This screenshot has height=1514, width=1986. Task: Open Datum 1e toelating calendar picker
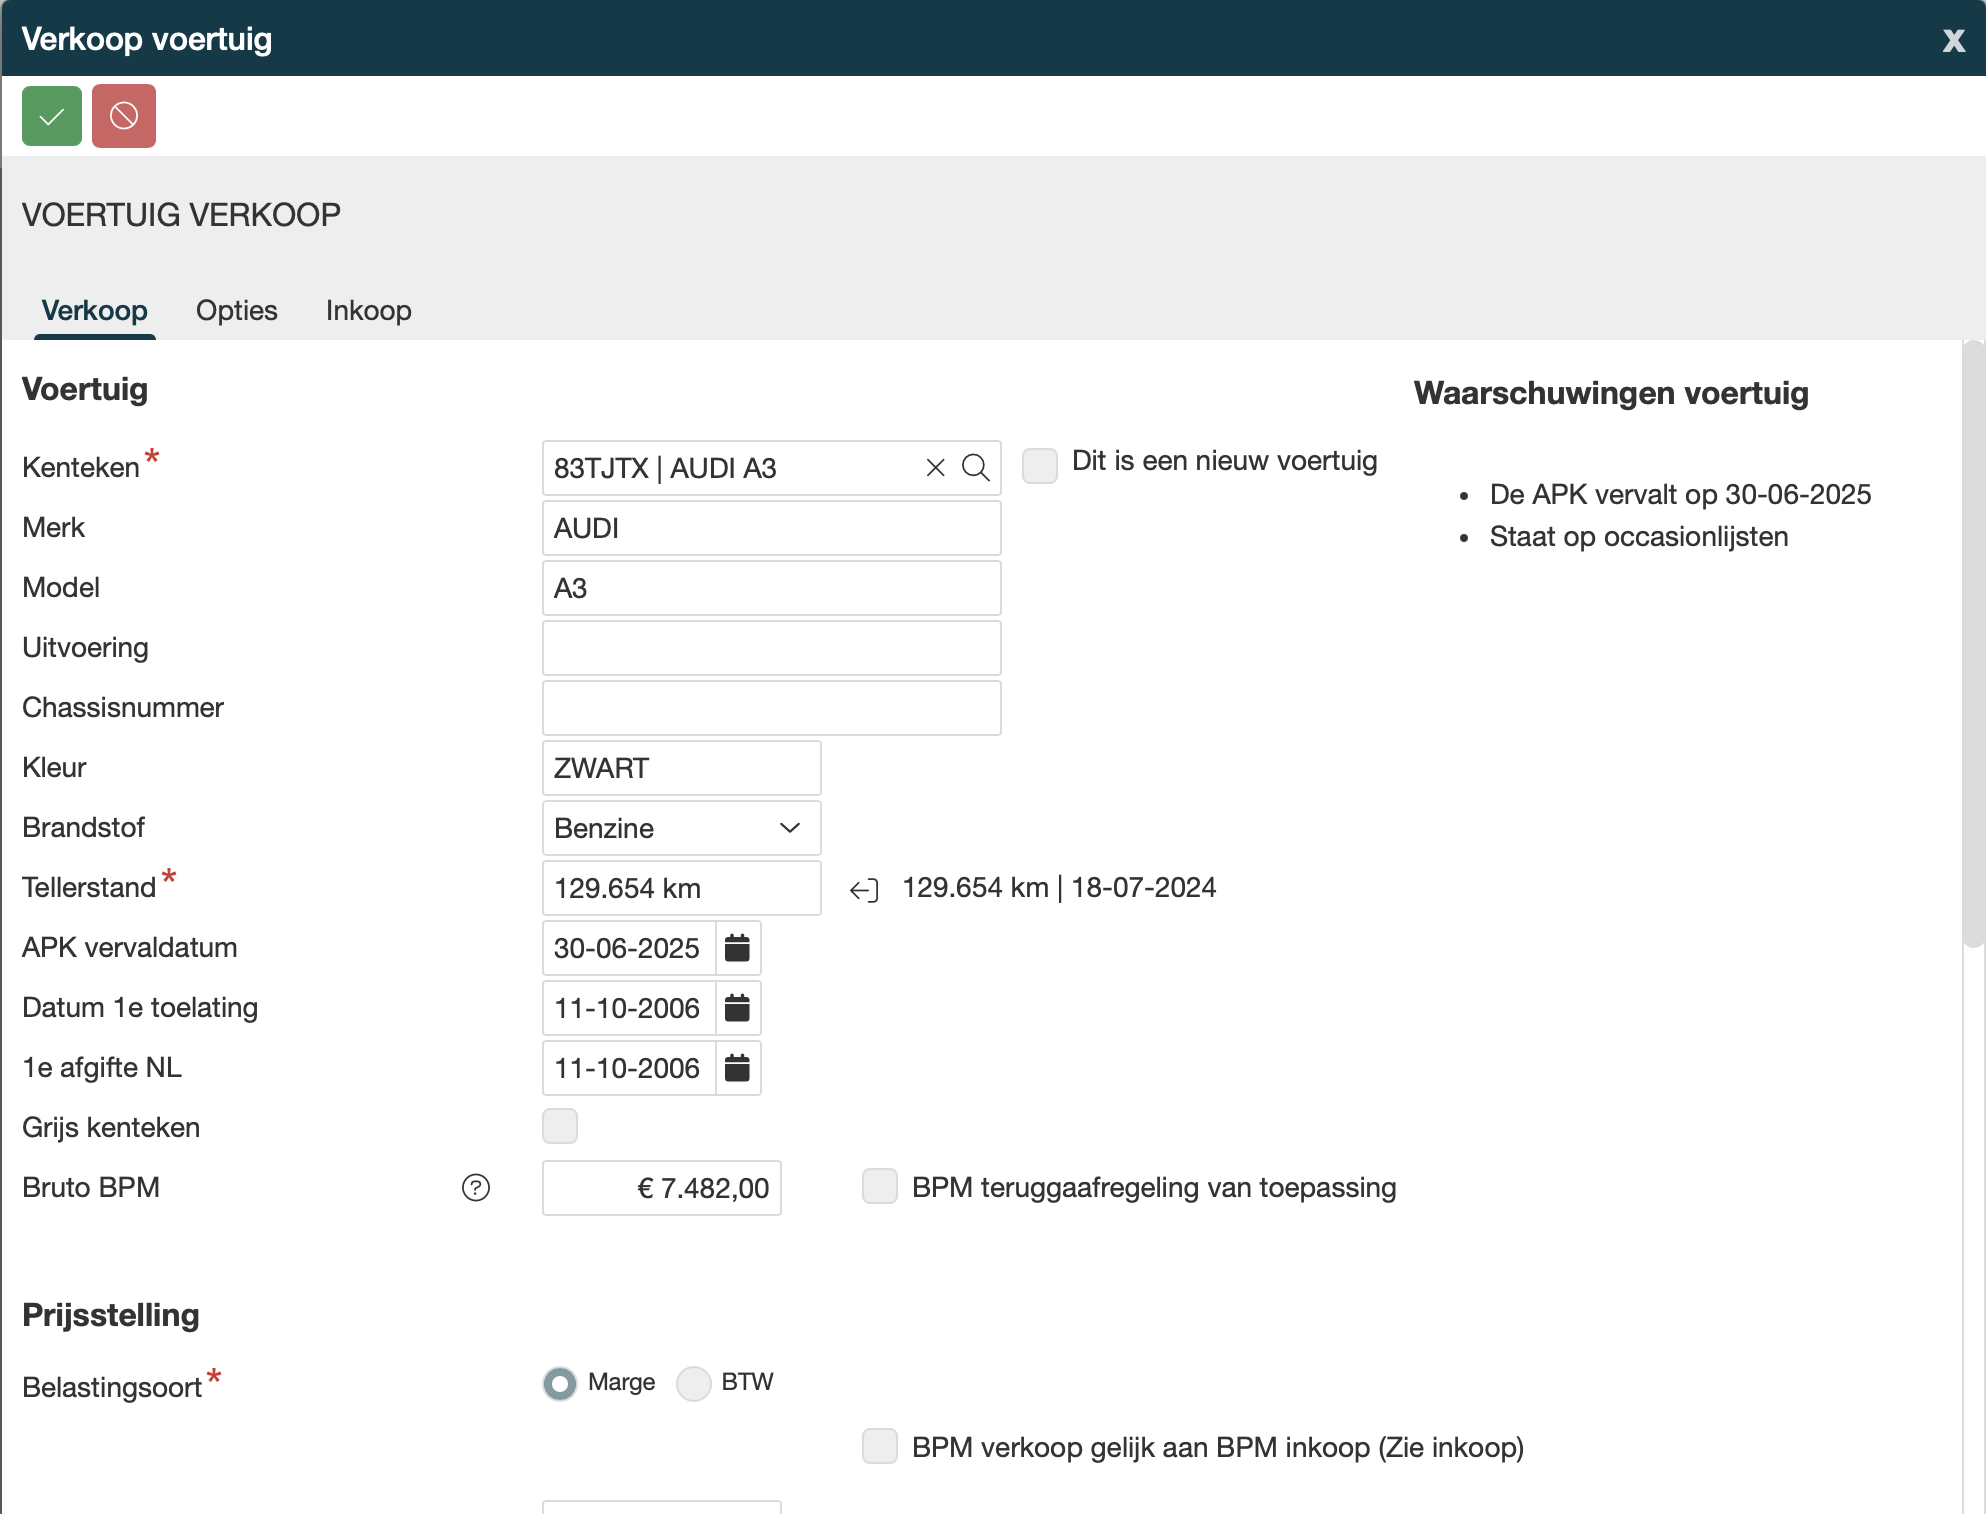click(x=737, y=1008)
